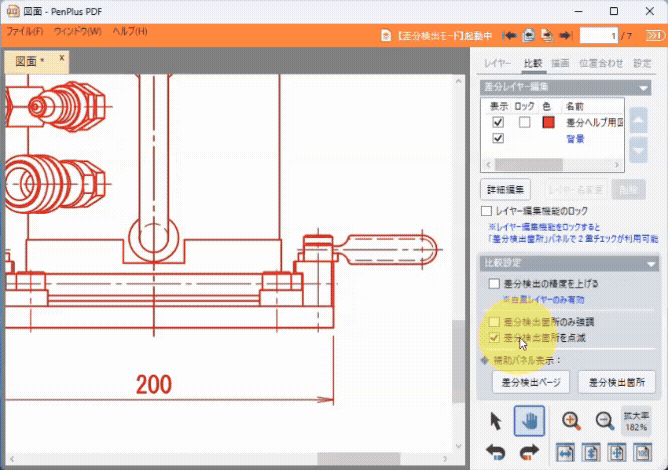Select the arrow pointer tool
Image resolution: width=668 pixels, height=470 pixels.
(496, 422)
